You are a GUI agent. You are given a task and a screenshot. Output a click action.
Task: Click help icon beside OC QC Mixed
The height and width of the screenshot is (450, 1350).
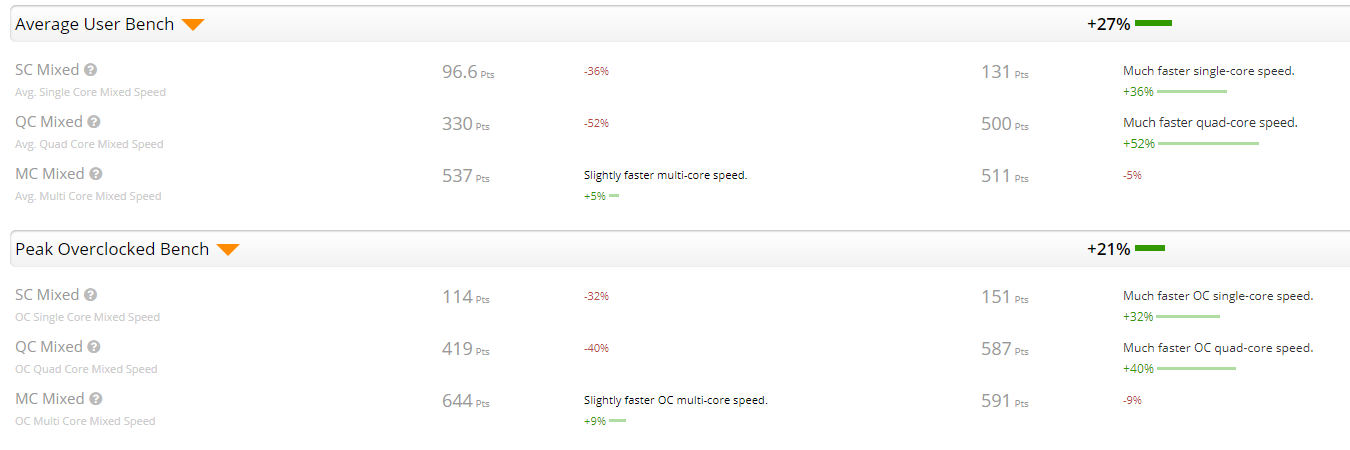tap(94, 347)
